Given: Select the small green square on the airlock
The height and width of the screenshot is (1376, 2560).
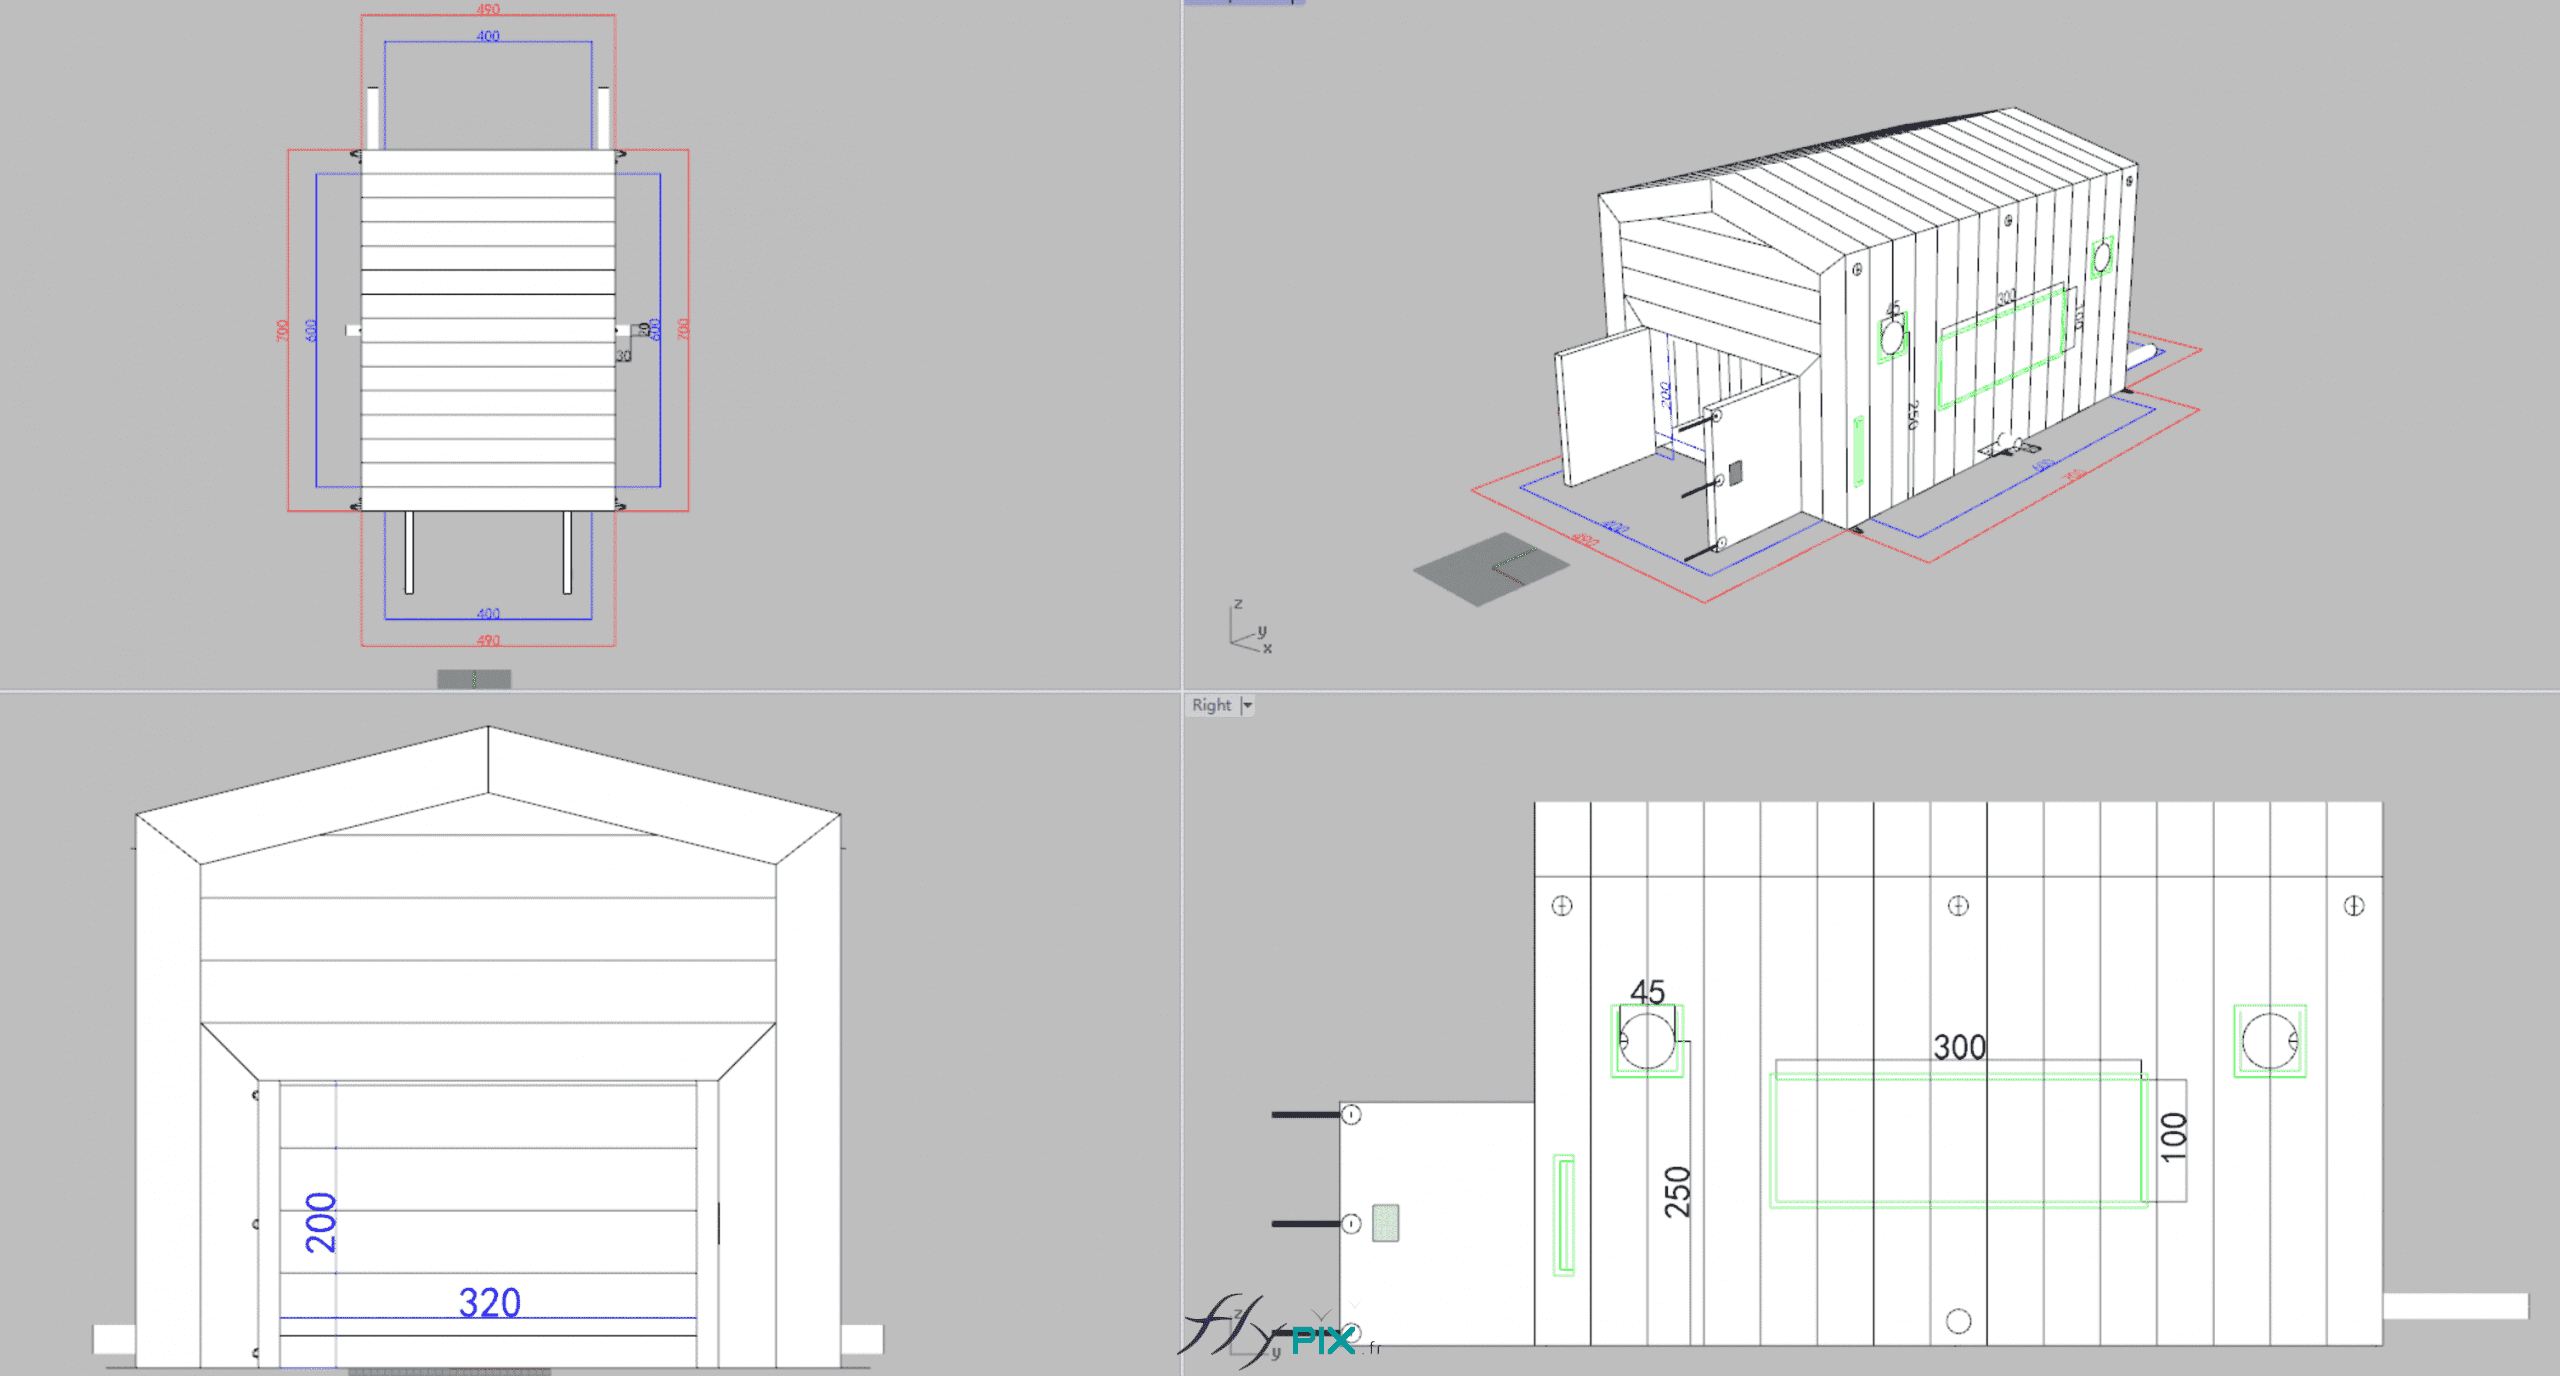Looking at the screenshot, I should coord(1385,1222).
